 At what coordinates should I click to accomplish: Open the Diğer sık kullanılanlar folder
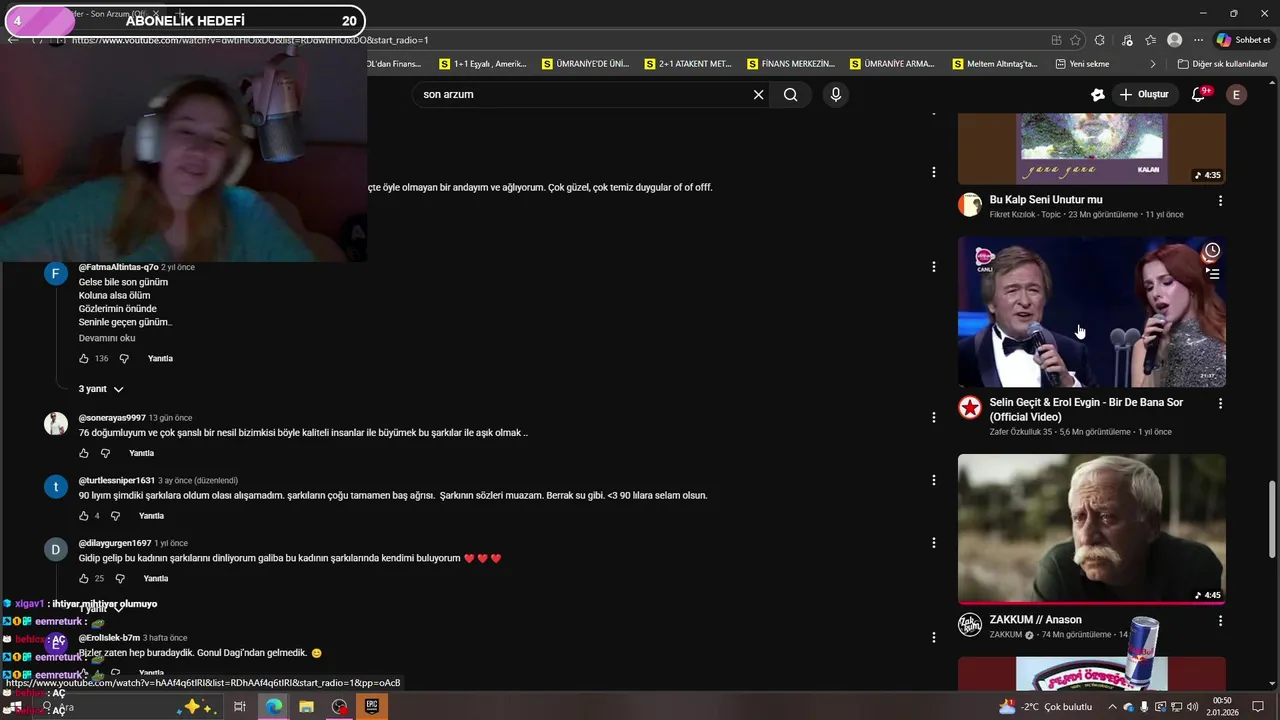click(x=1222, y=64)
